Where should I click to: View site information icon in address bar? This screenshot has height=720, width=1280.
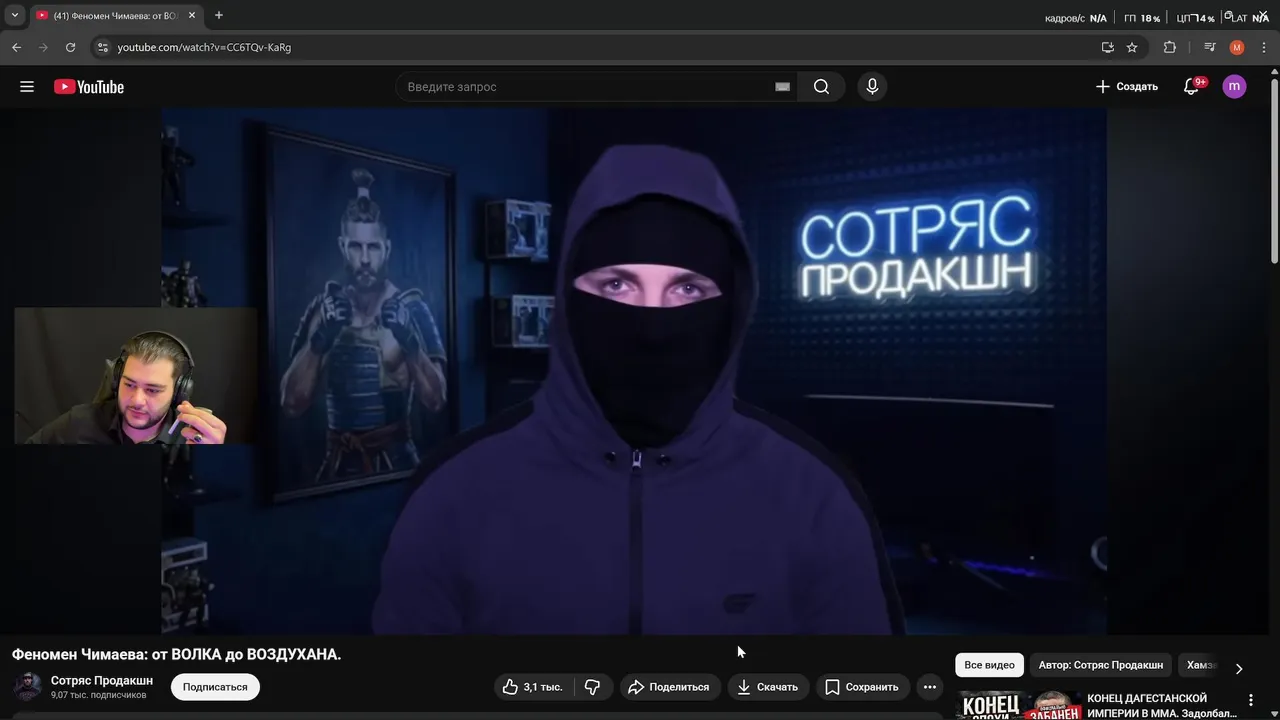coord(102,47)
